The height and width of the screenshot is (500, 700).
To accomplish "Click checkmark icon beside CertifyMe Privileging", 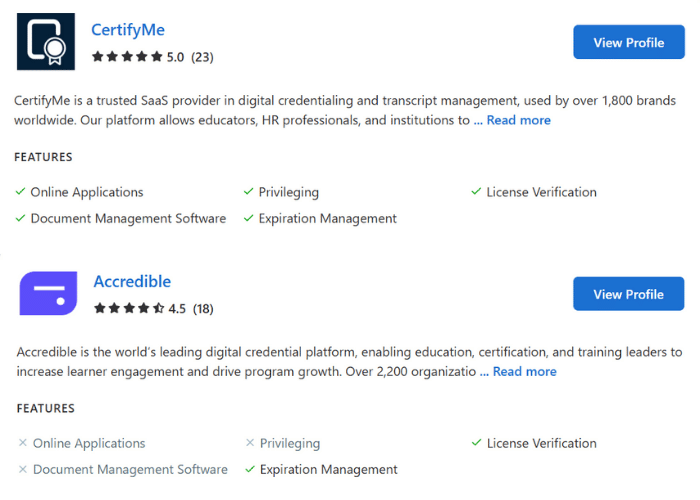I will coord(249,192).
